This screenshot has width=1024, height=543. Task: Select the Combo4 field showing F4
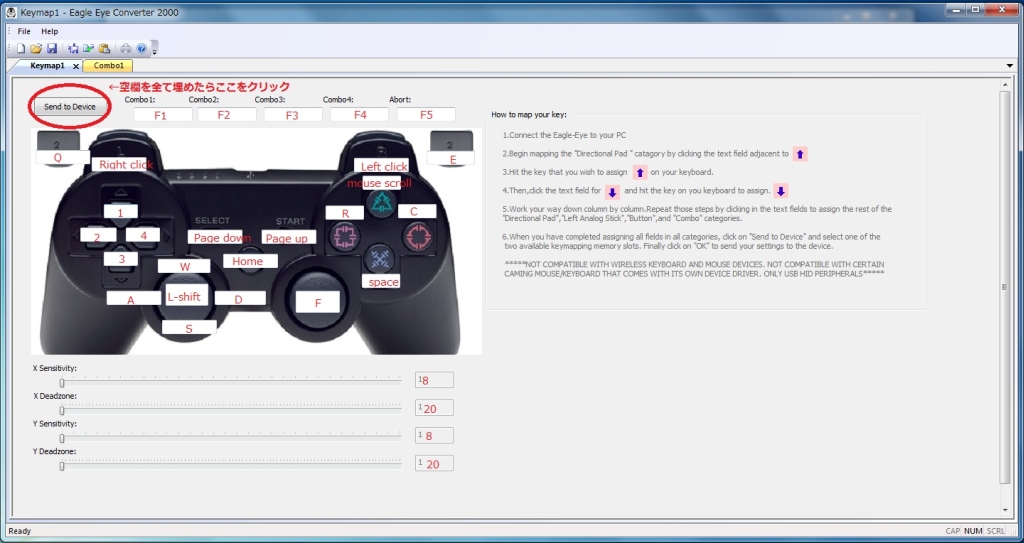359,114
